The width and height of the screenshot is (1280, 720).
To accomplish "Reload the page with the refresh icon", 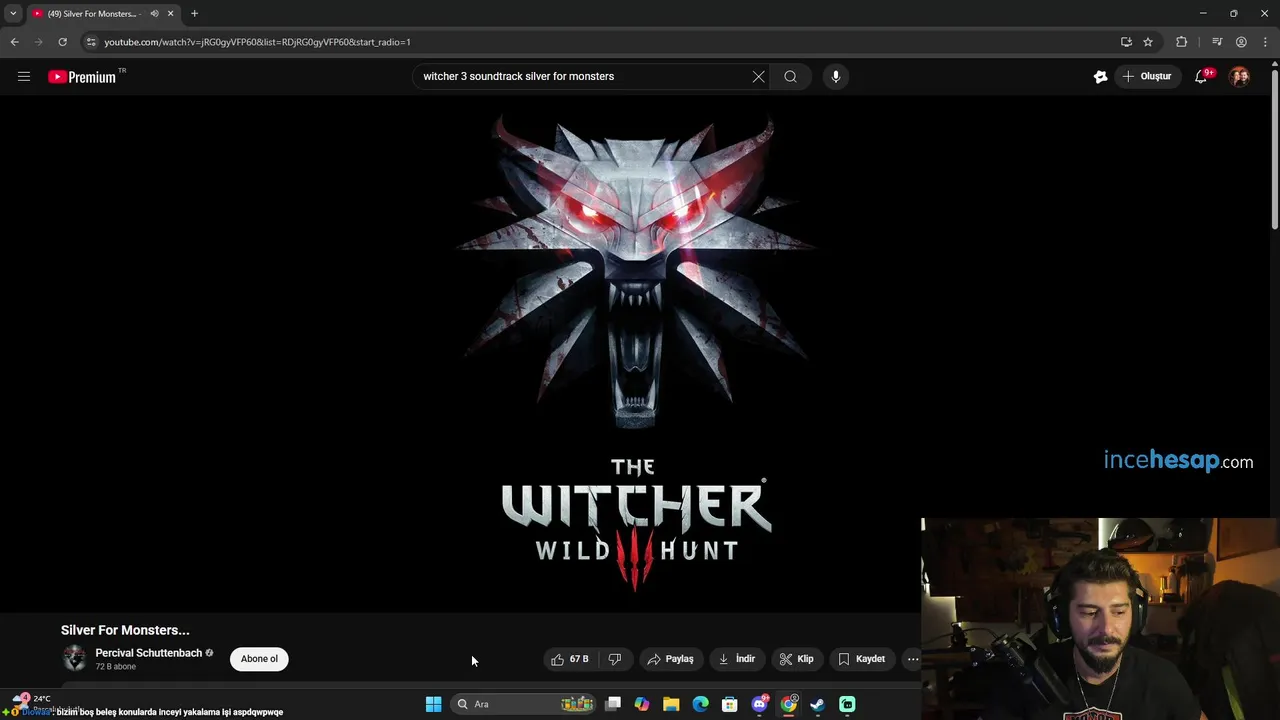I will coord(62,42).
